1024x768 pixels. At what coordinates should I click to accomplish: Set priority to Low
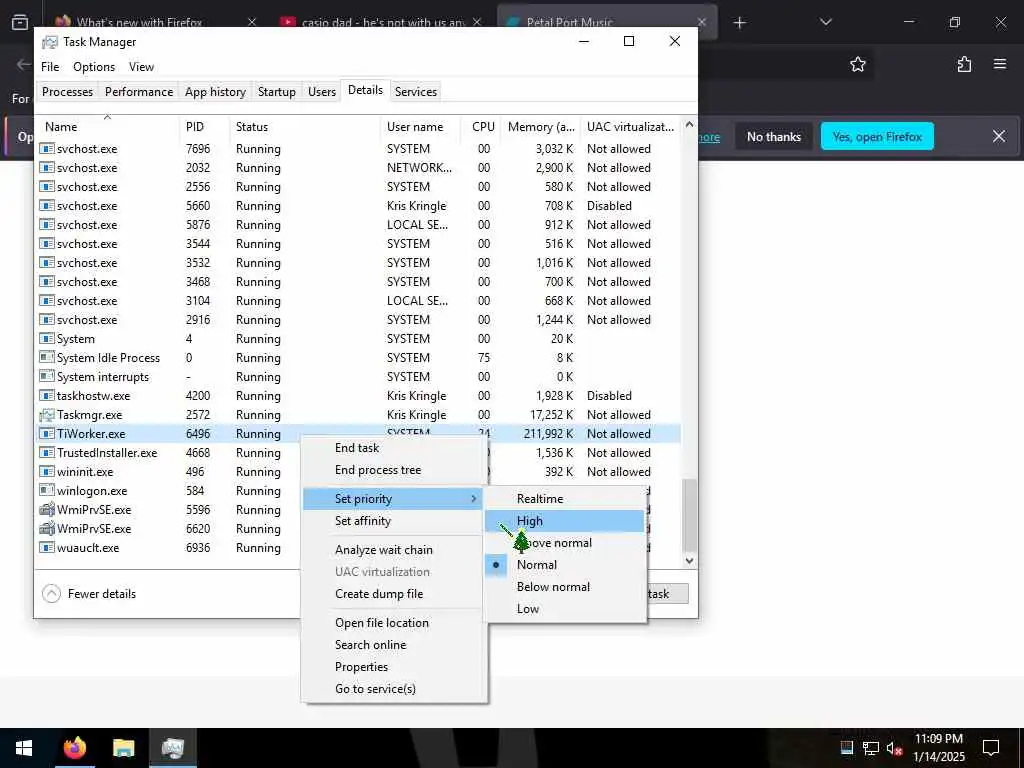[565, 609]
